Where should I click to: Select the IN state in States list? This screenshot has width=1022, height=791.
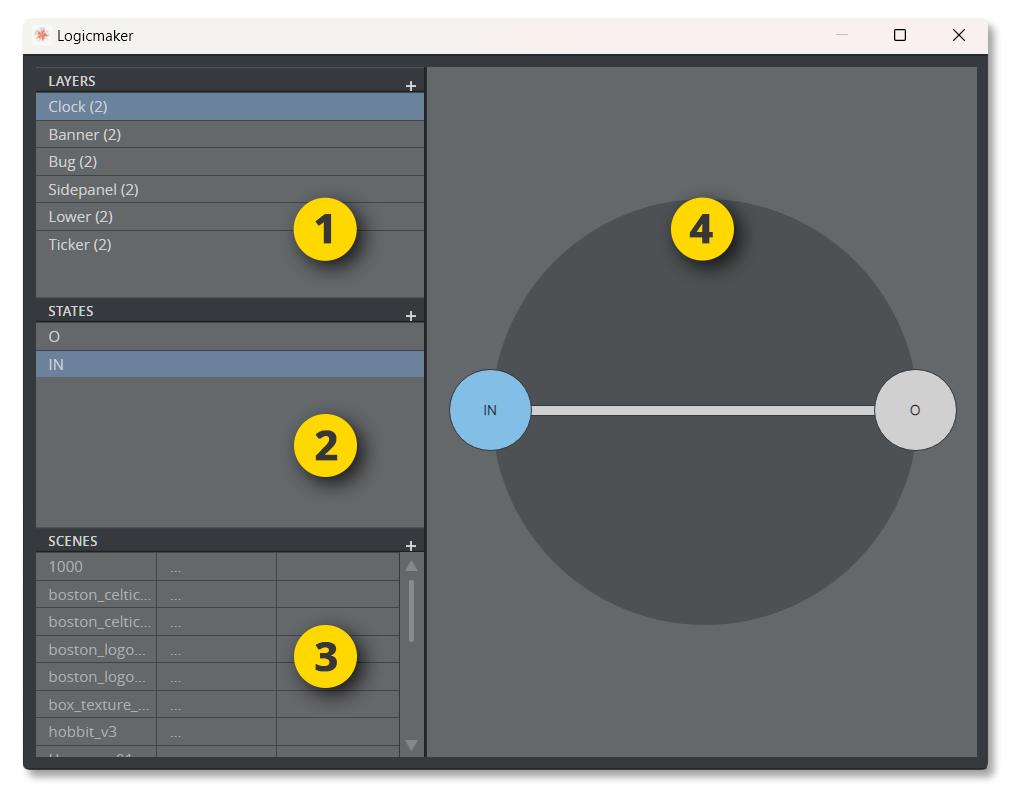[56, 365]
